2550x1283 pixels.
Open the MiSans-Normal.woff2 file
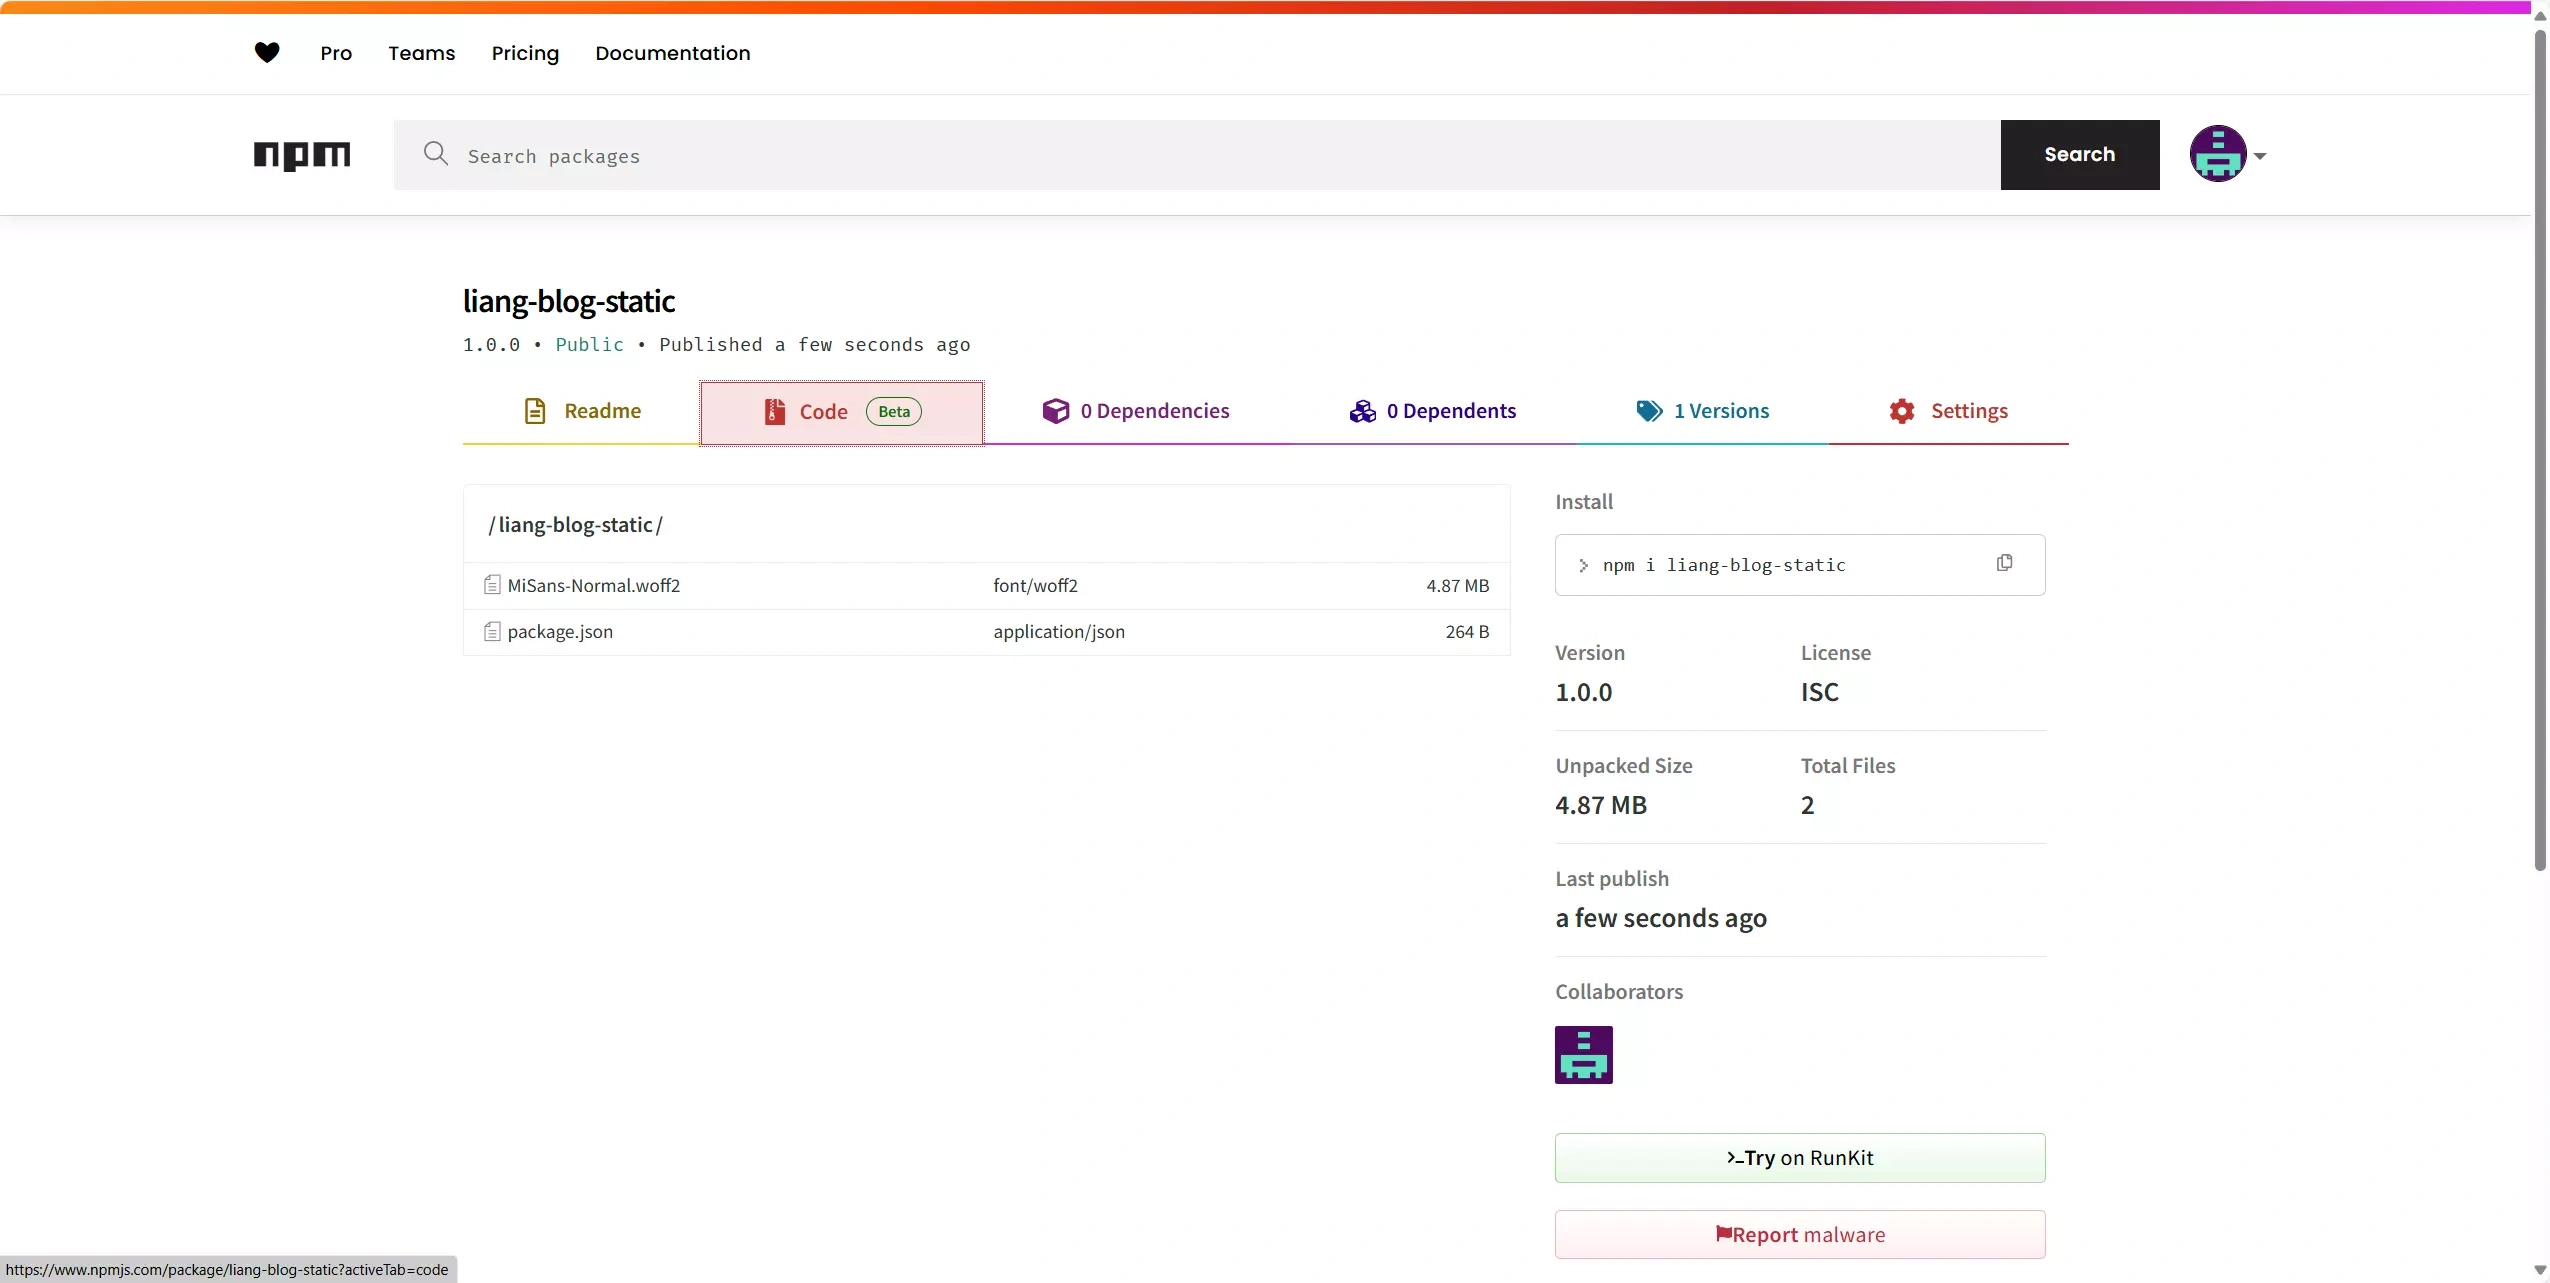(593, 586)
